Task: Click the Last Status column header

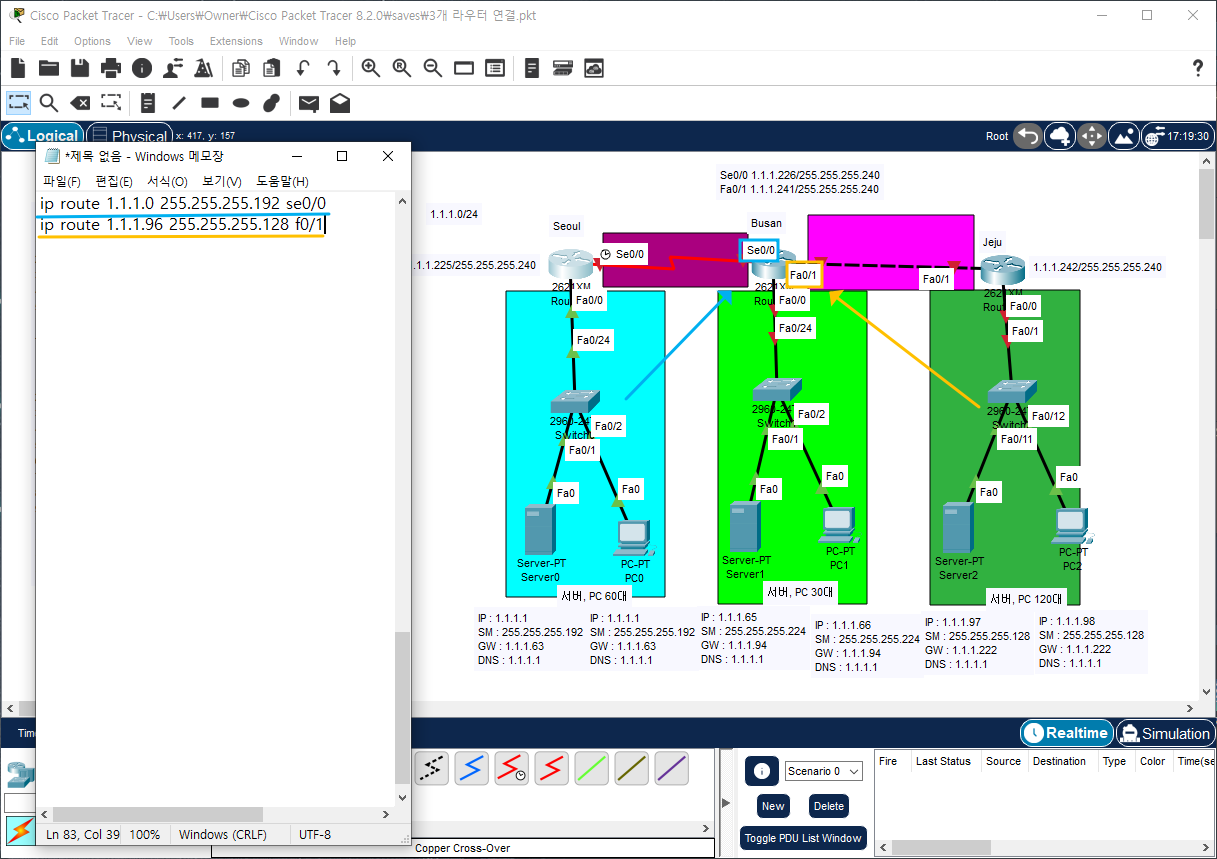Action: coord(943,761)
